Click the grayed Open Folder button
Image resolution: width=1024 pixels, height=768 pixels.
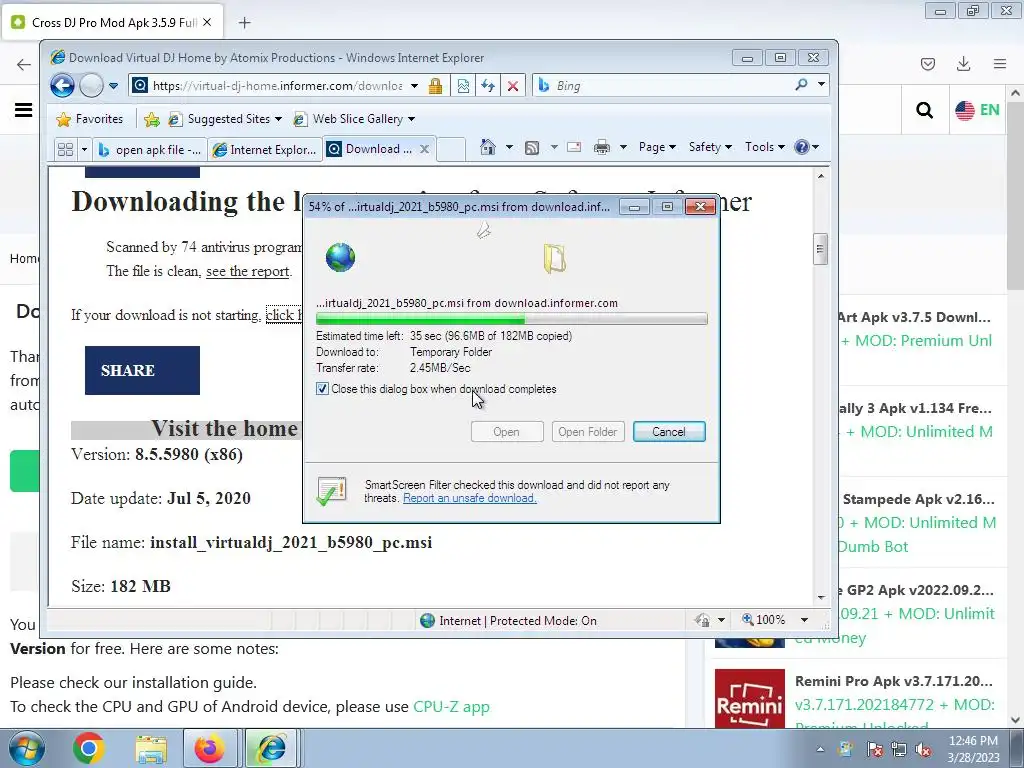point(588,432)
